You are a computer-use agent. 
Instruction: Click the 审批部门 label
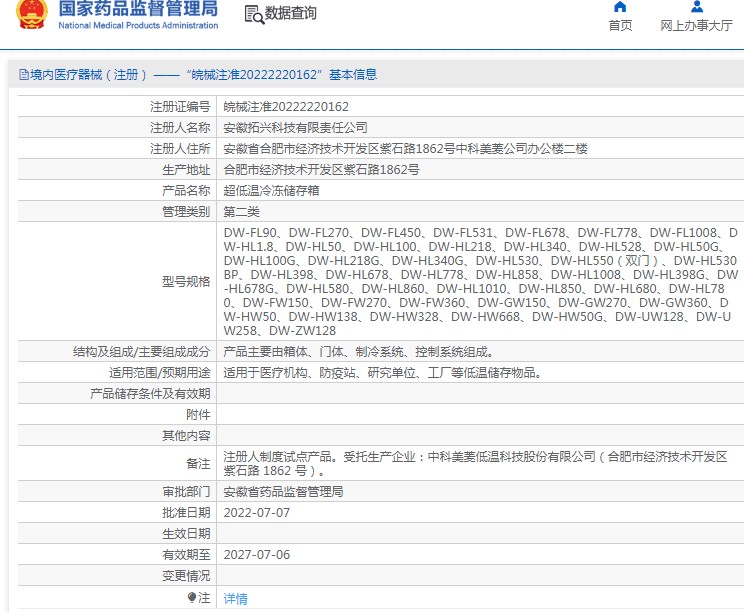click(186, 491)
